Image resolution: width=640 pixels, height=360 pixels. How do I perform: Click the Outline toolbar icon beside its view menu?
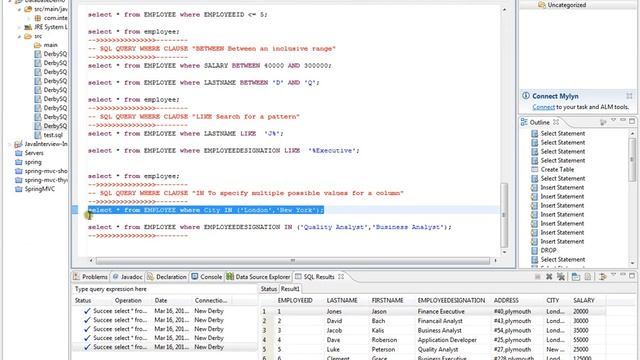(603, 122)
